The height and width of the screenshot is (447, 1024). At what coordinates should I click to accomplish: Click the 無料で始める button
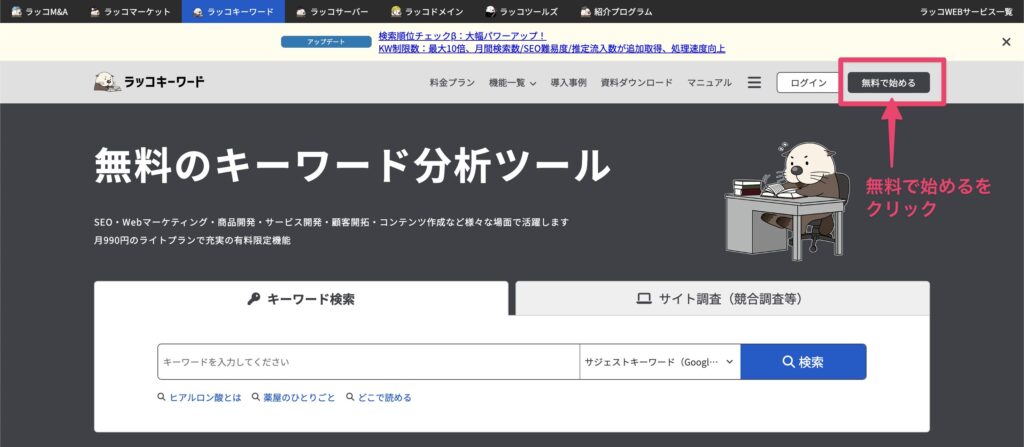tap(888, 83)
